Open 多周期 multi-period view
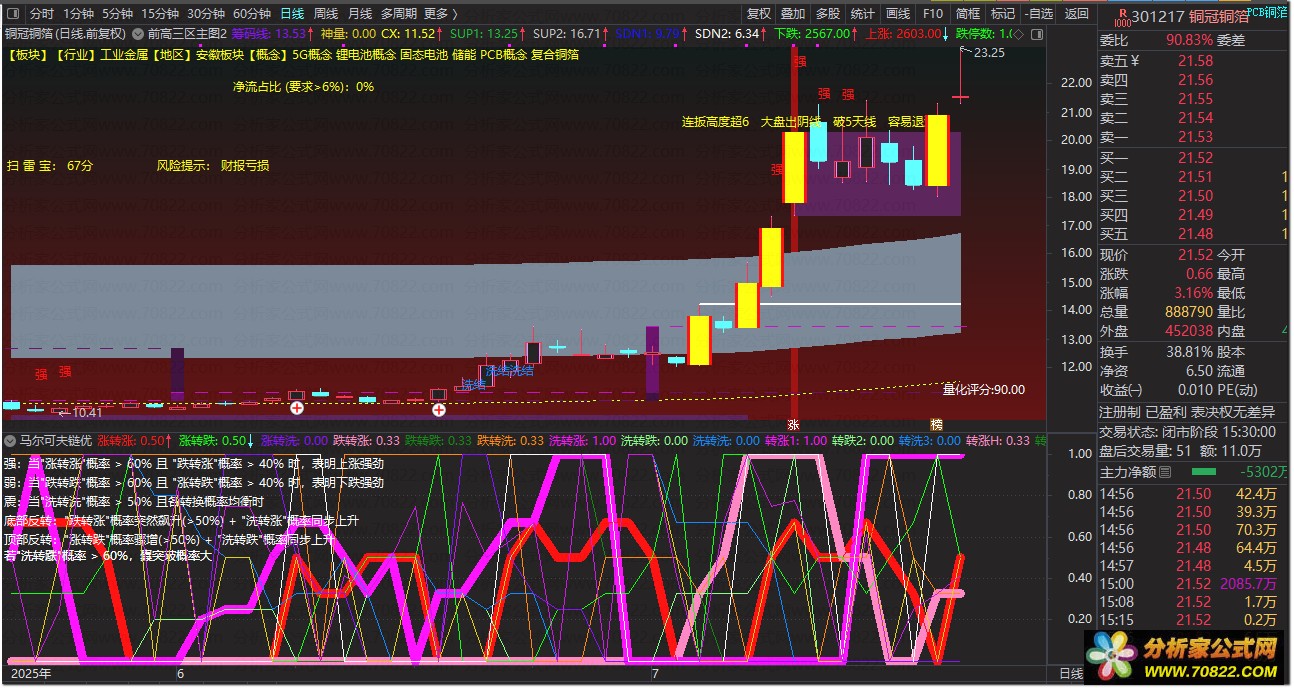 tap(399, 14)
